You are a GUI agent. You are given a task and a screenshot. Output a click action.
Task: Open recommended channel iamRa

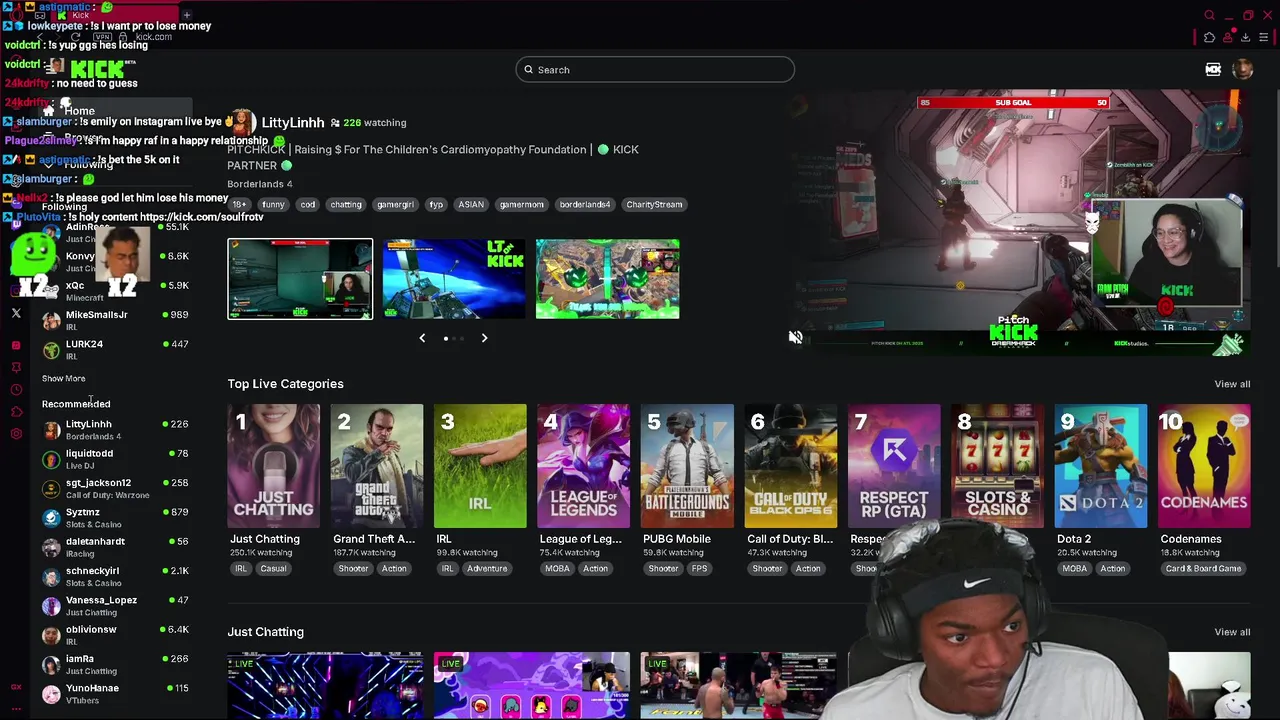click(x=115, y=664)
